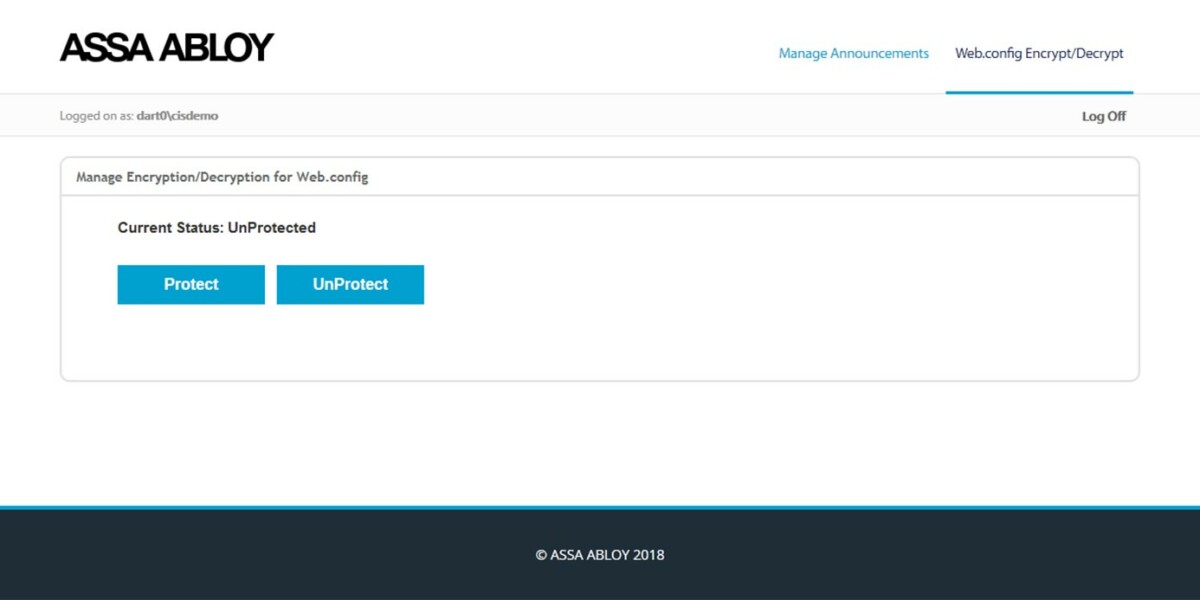Decrypt the Web.config using UnProtect
The width and height of the screenshot is (1200, 600).
350,284
